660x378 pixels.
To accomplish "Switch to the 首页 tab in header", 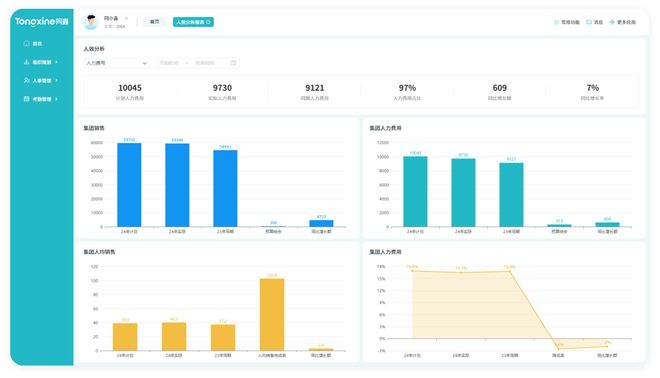I will (x=154, y=22).
